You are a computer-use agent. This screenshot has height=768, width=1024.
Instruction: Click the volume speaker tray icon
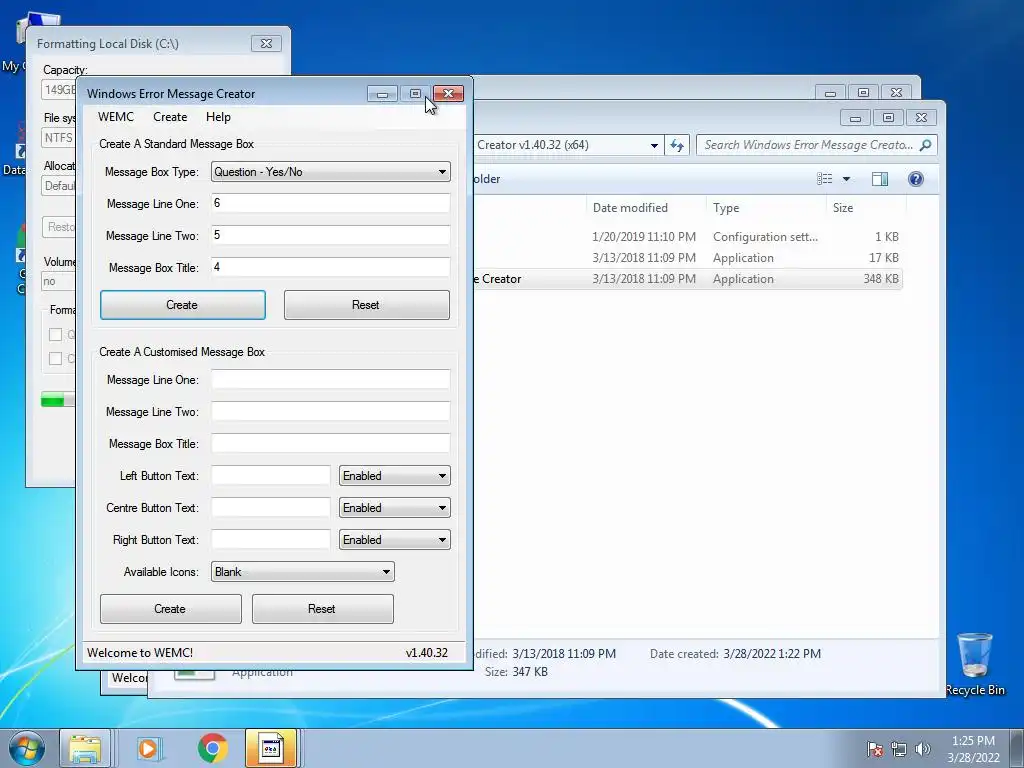[x=922, y=749]
